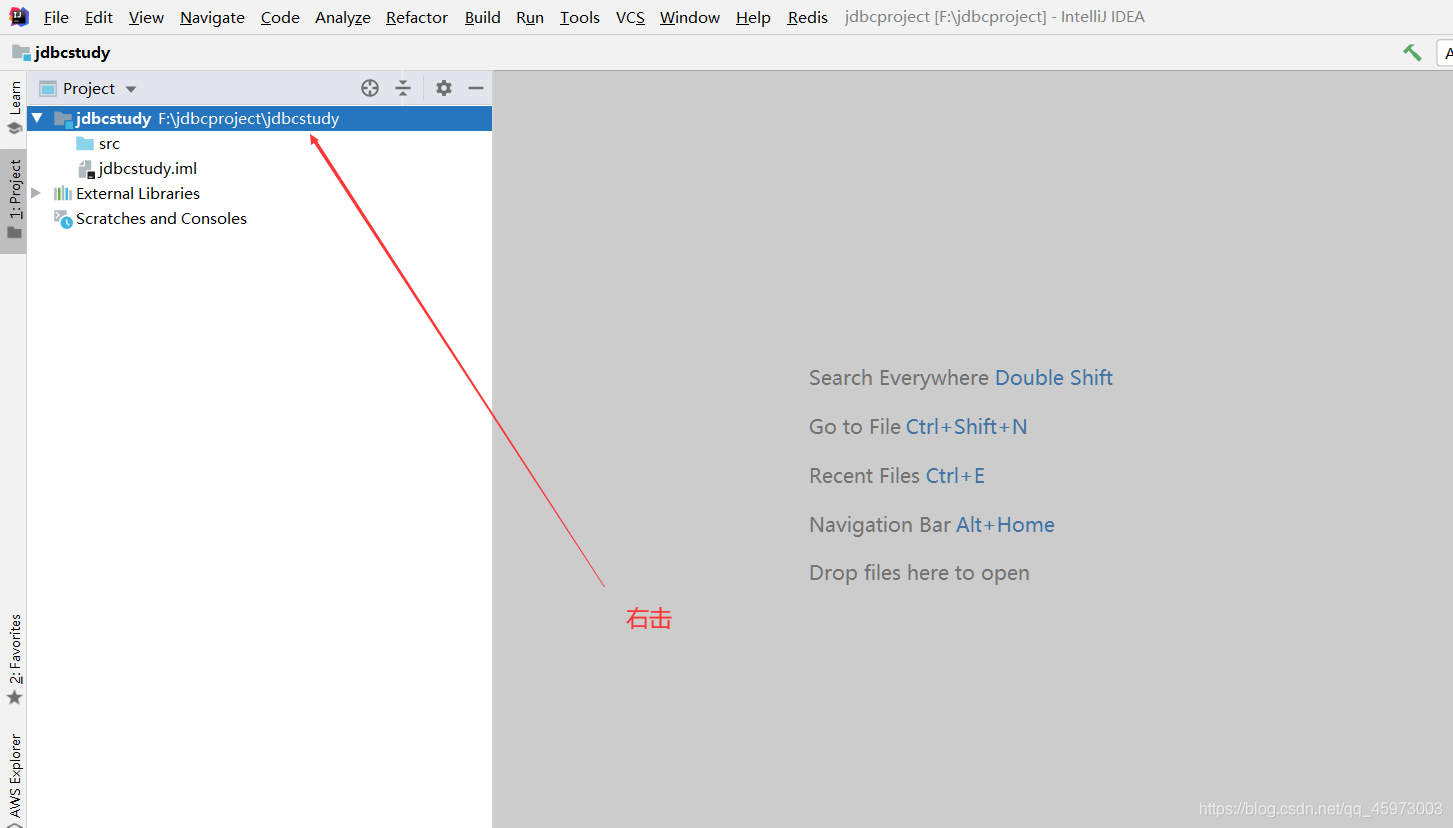Open the Window menu
The width and height of the screenshot is (1453, 828).
[690, 17]
